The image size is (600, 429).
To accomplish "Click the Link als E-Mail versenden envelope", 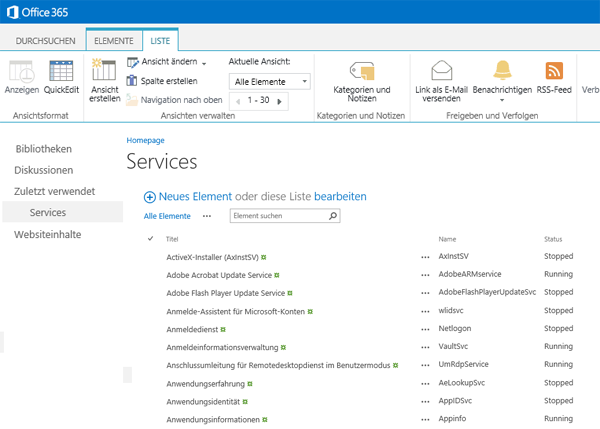I will click(x=442, y=70).
